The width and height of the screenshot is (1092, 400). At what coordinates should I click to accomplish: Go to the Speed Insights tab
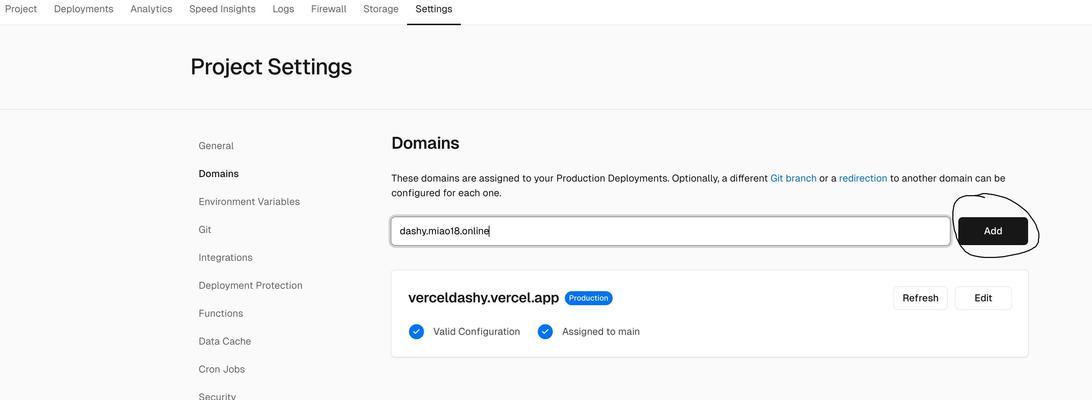click(x=222, y=9)
